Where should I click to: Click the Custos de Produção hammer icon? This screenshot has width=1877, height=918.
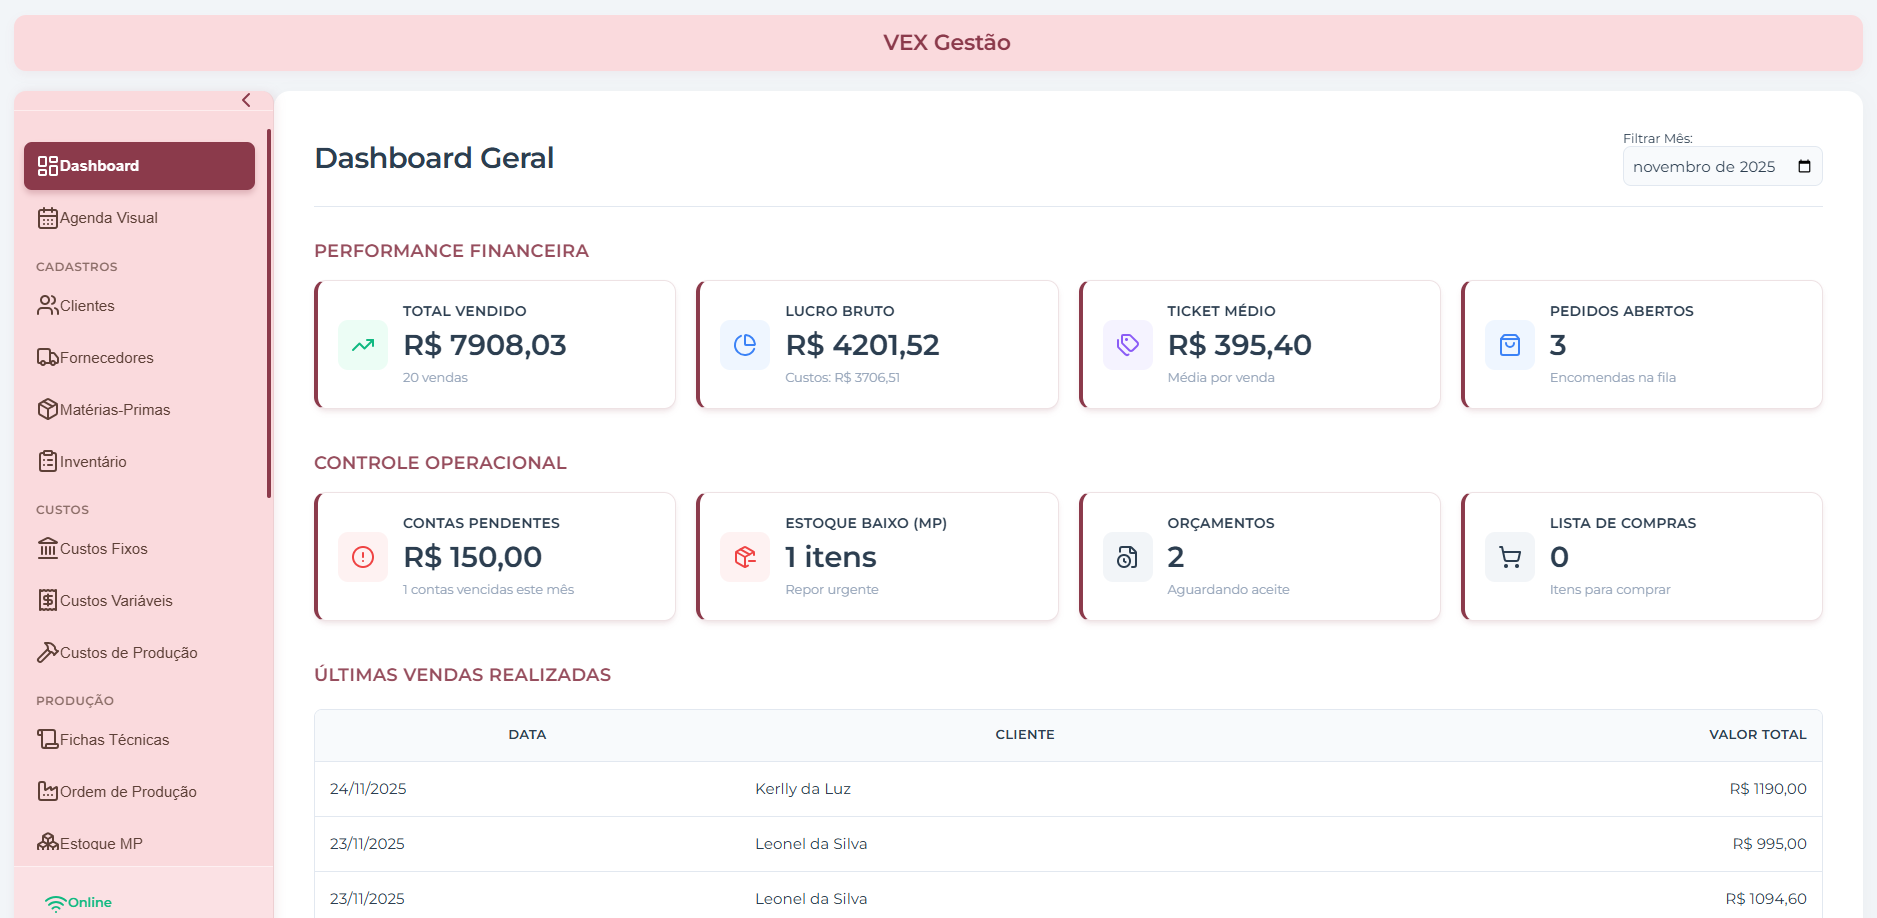(47, 652)
